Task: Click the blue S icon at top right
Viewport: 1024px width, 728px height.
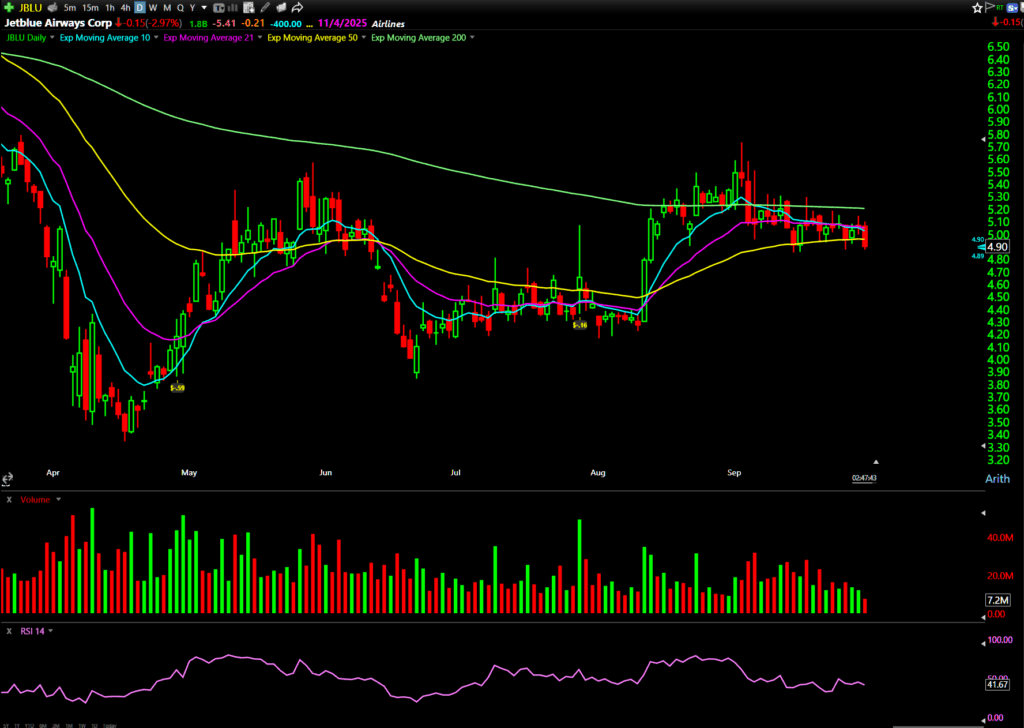Action: pyautogui.click(x=1012, y=7)
